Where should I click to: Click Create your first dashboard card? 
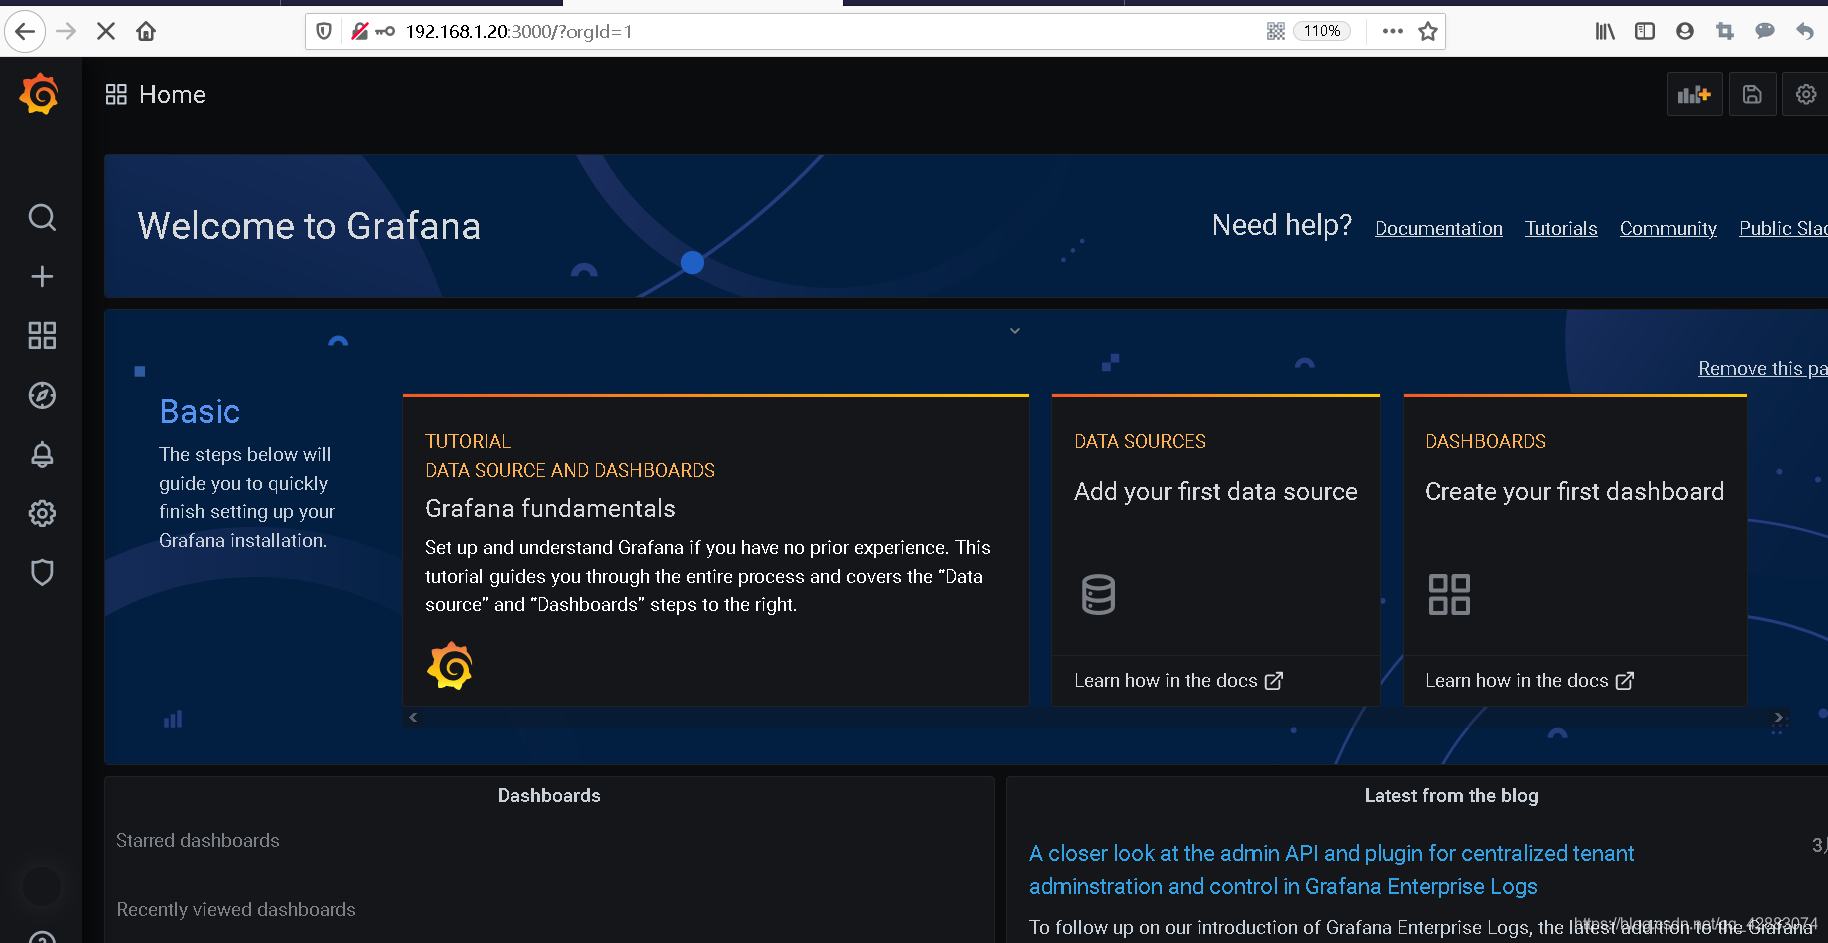pyautogui.click(x=1575, y=525)
